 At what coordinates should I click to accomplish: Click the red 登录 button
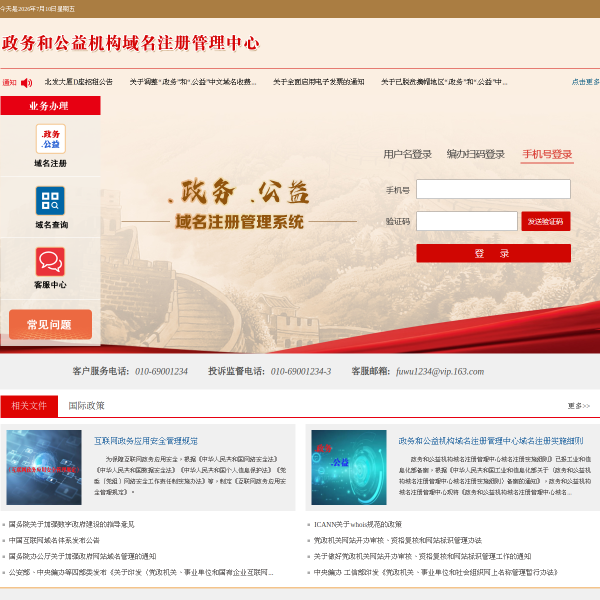(x=494, y=253)
